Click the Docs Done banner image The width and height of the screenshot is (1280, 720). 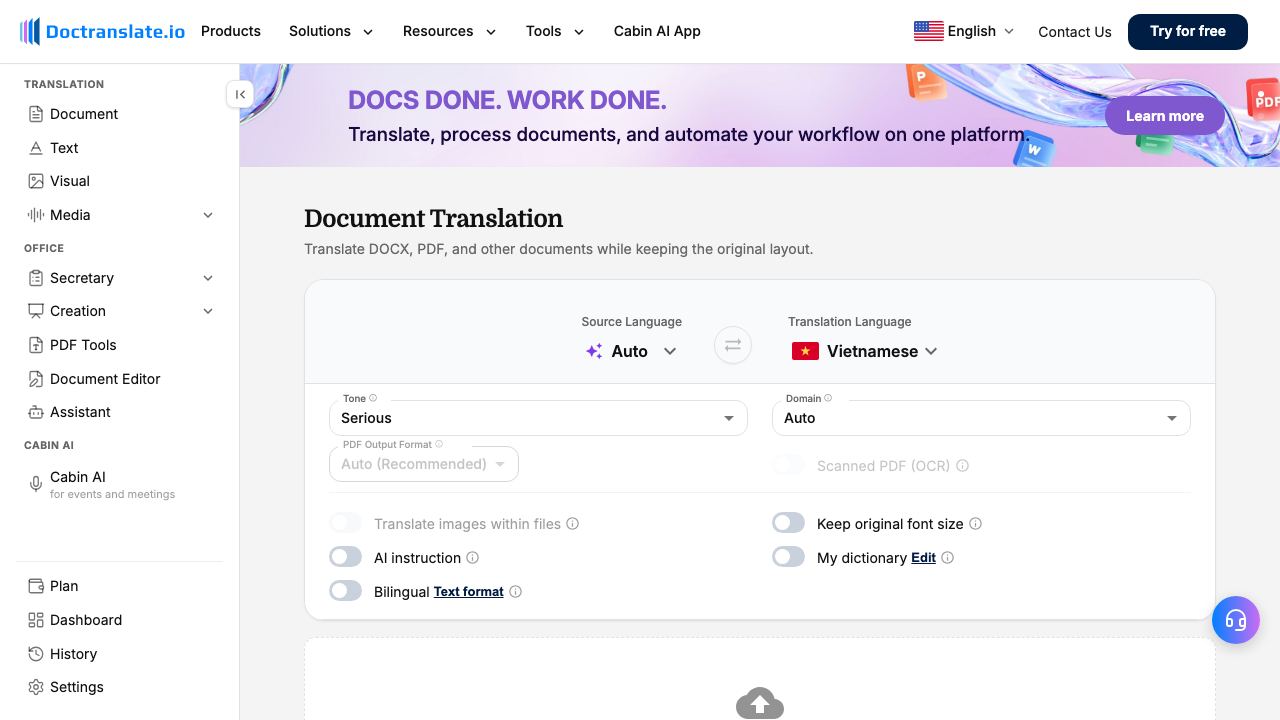760,116
